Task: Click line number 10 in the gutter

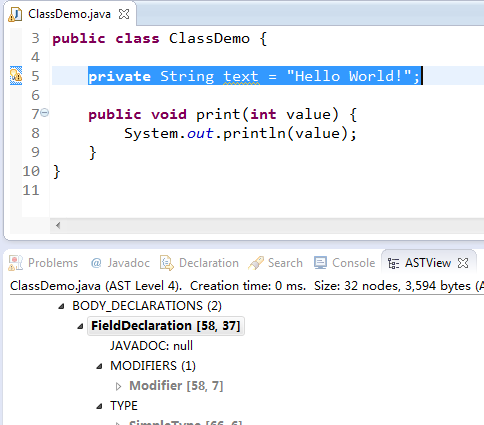Action: click(31, 171)
